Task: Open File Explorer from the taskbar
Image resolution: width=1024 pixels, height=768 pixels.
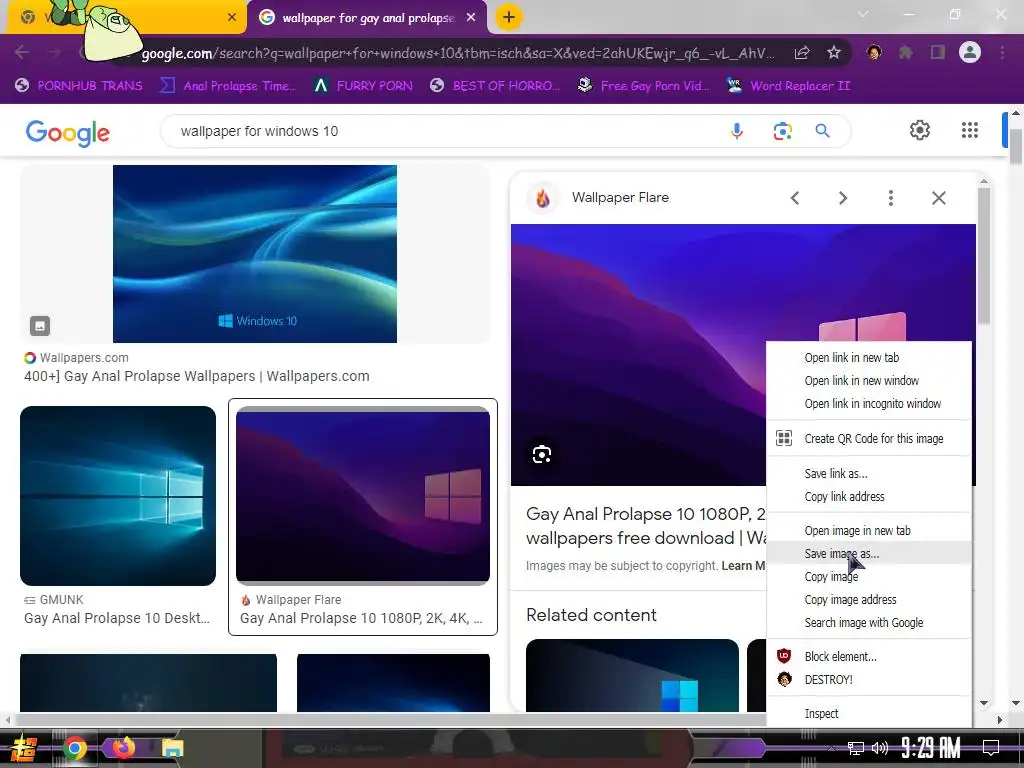Action: 172,748
